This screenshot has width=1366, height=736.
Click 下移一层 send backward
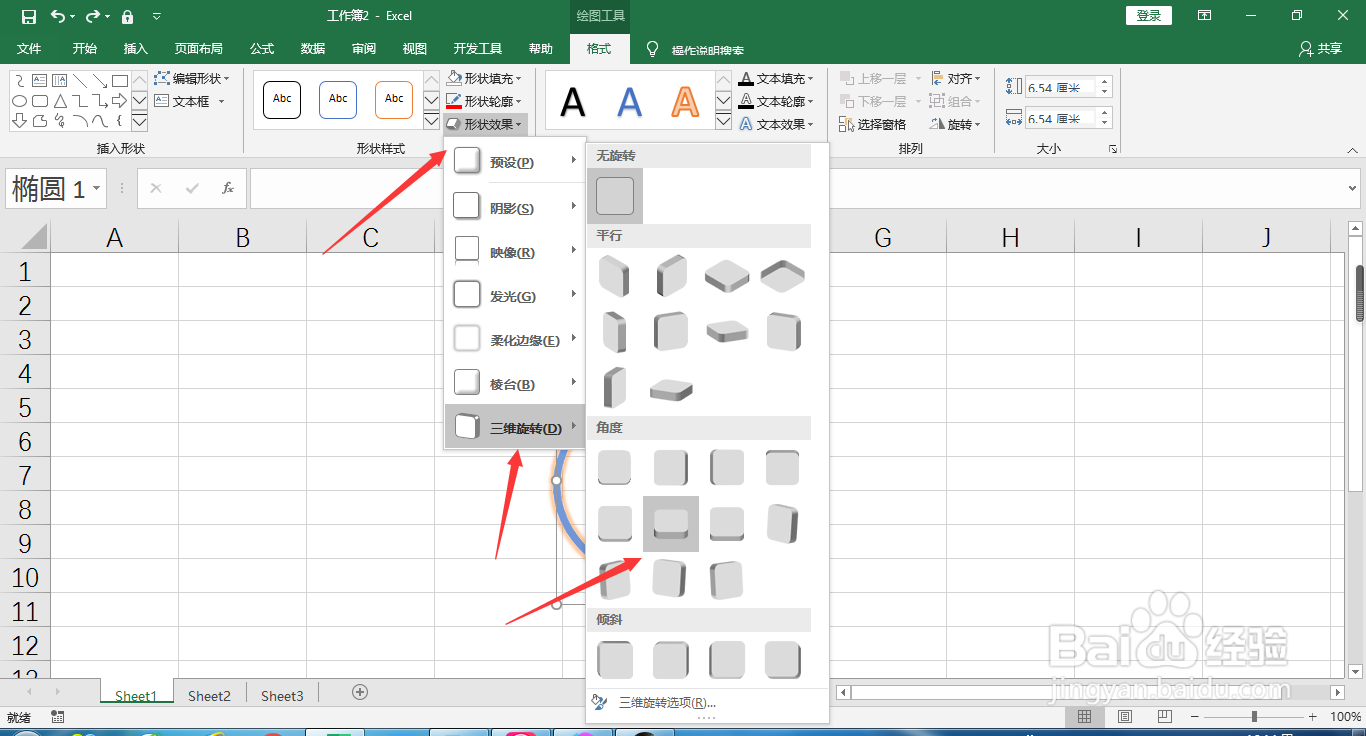pyautogui.click(x=878, y=101)
